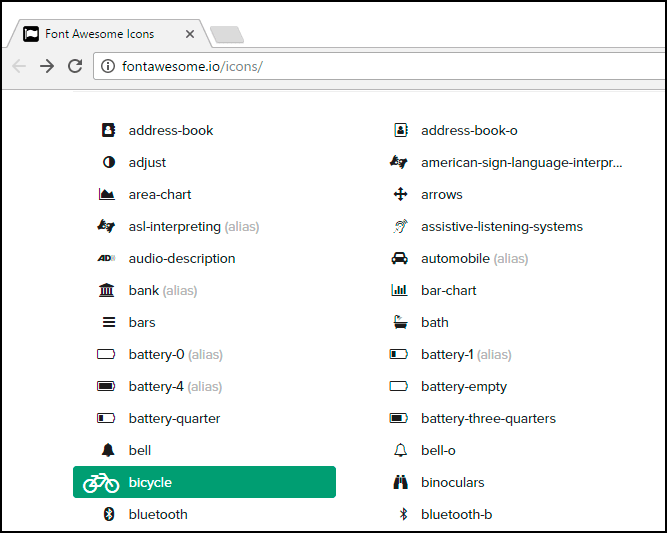Open the american-sign-language-interpr... link
The image size is (667, 533).
tap(522, 163)
